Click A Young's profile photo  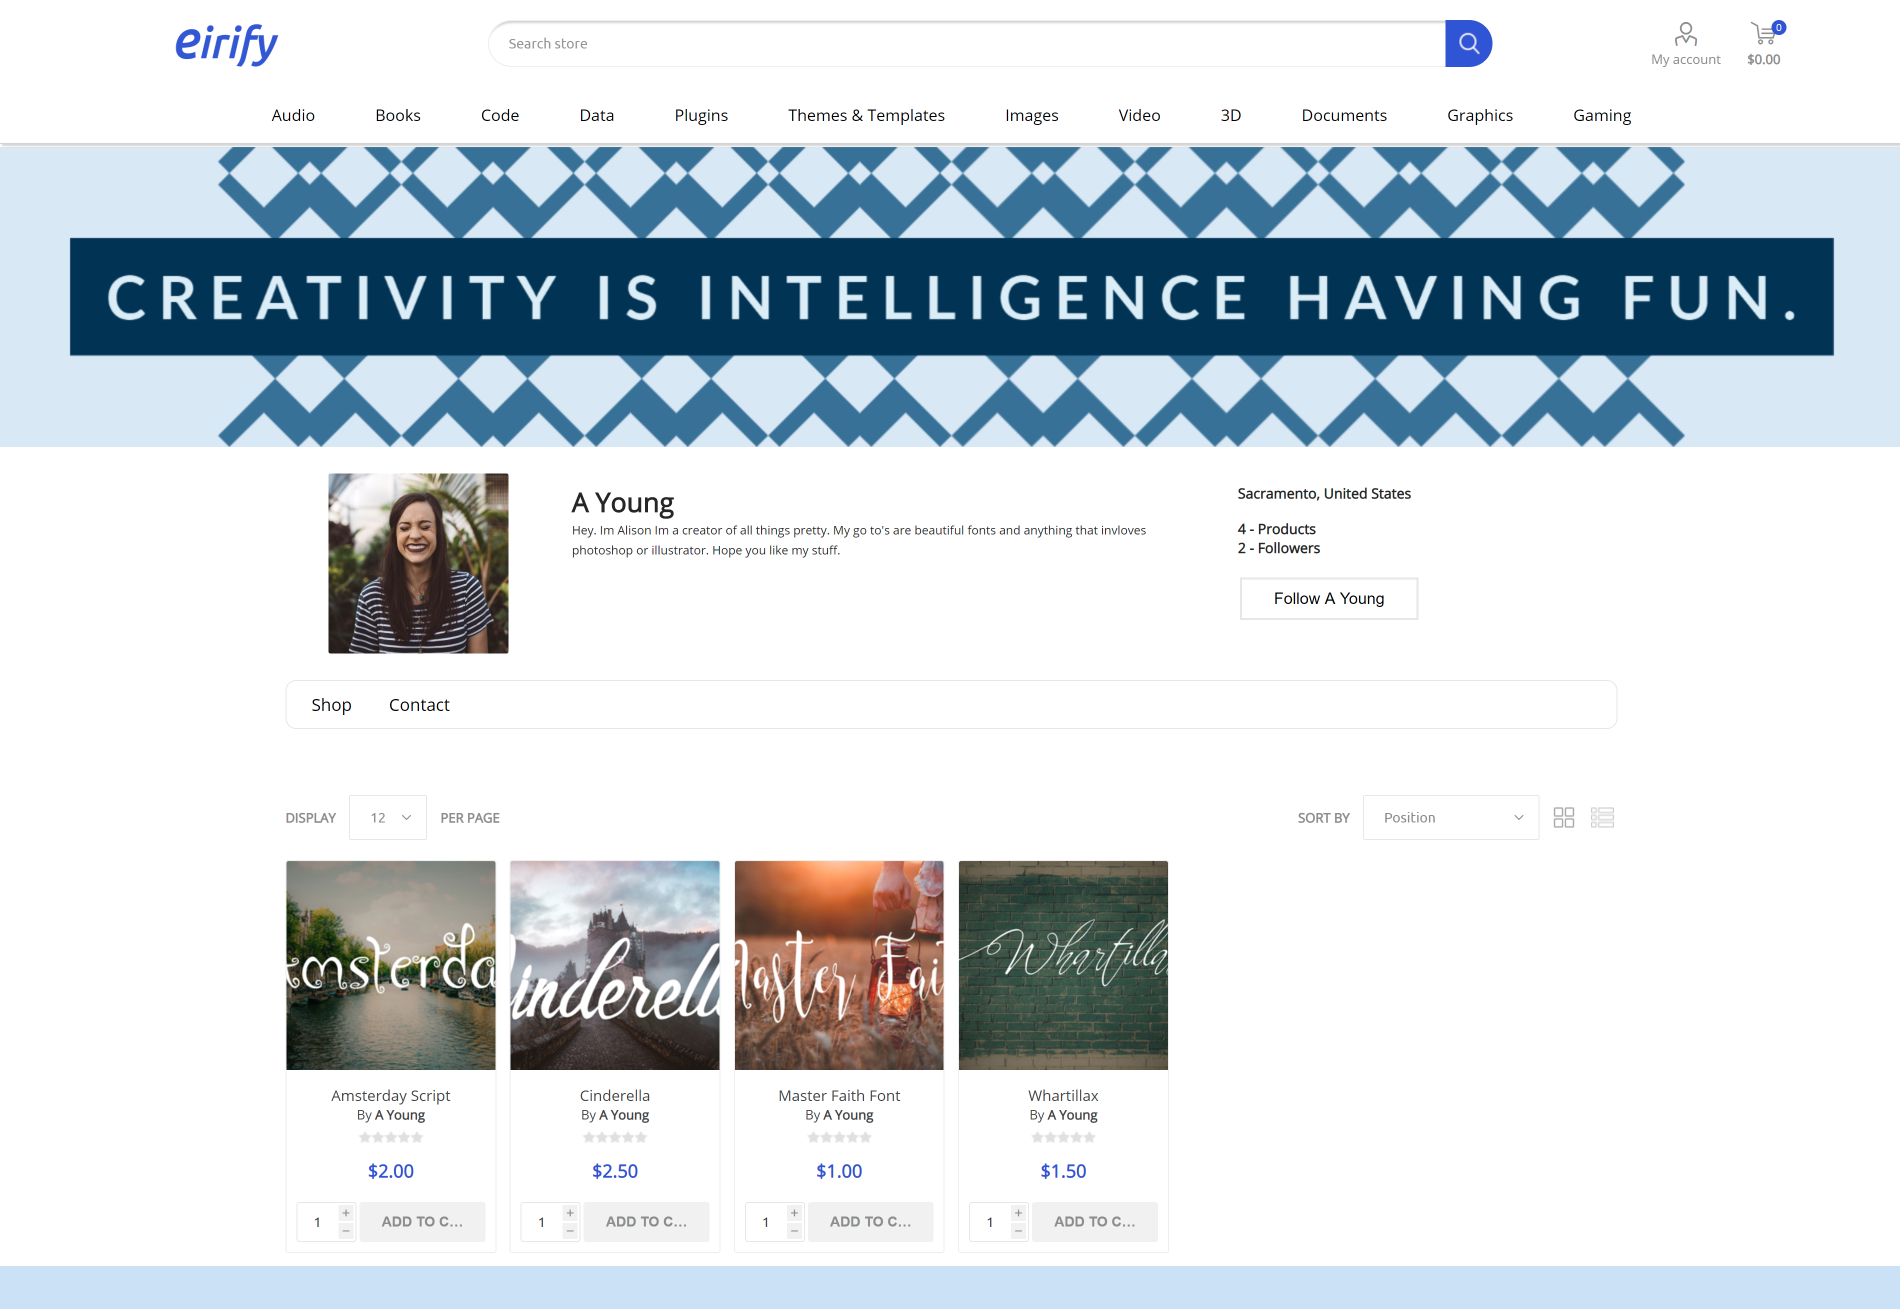(x=418, y=563)
